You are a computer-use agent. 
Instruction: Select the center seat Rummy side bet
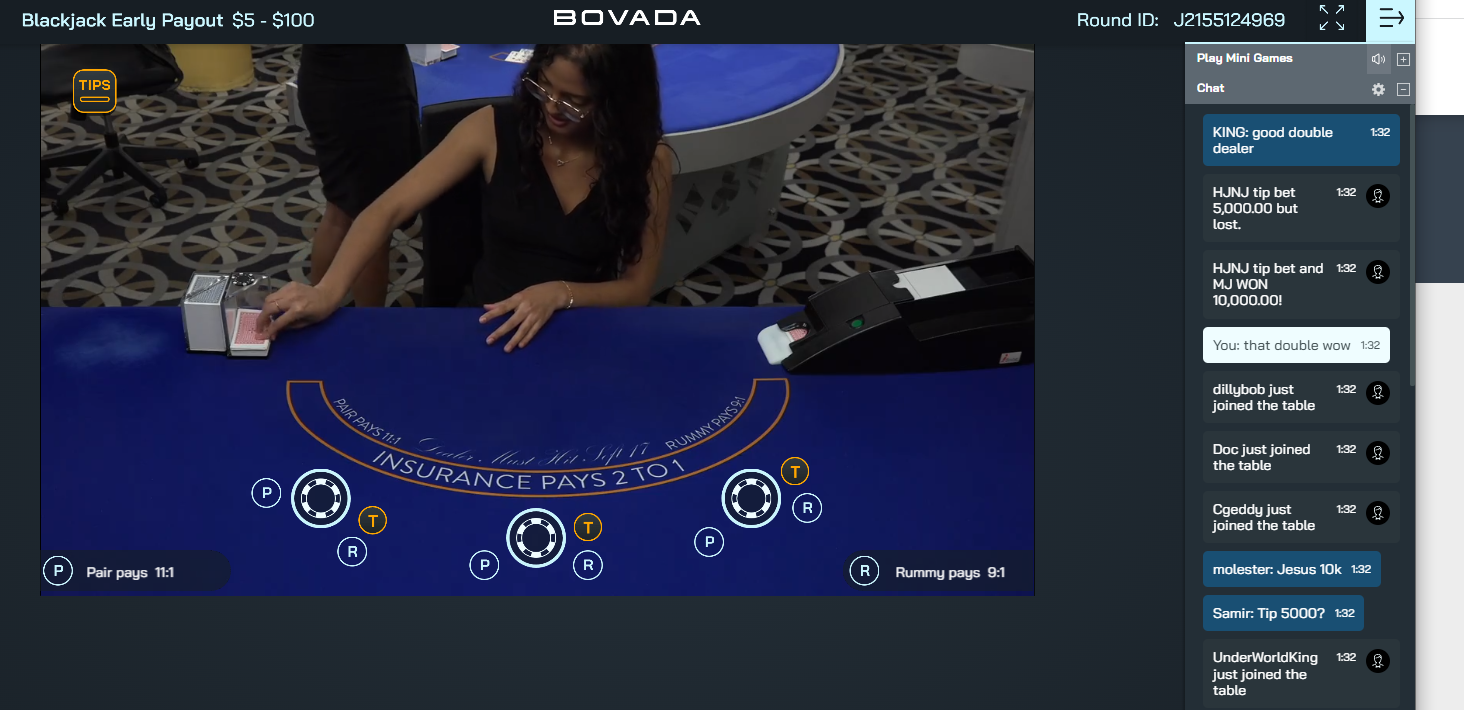[x=588, y=565]
